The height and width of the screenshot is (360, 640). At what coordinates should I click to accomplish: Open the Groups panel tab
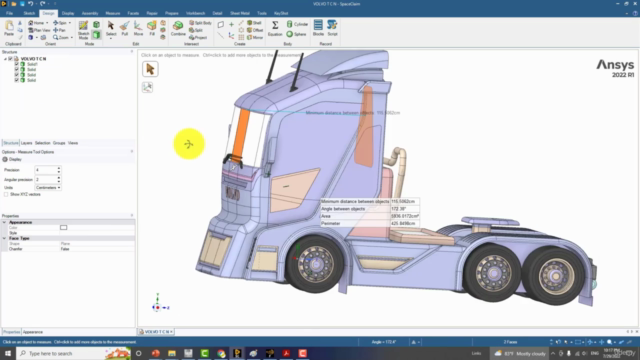click(x=59, y=143)
